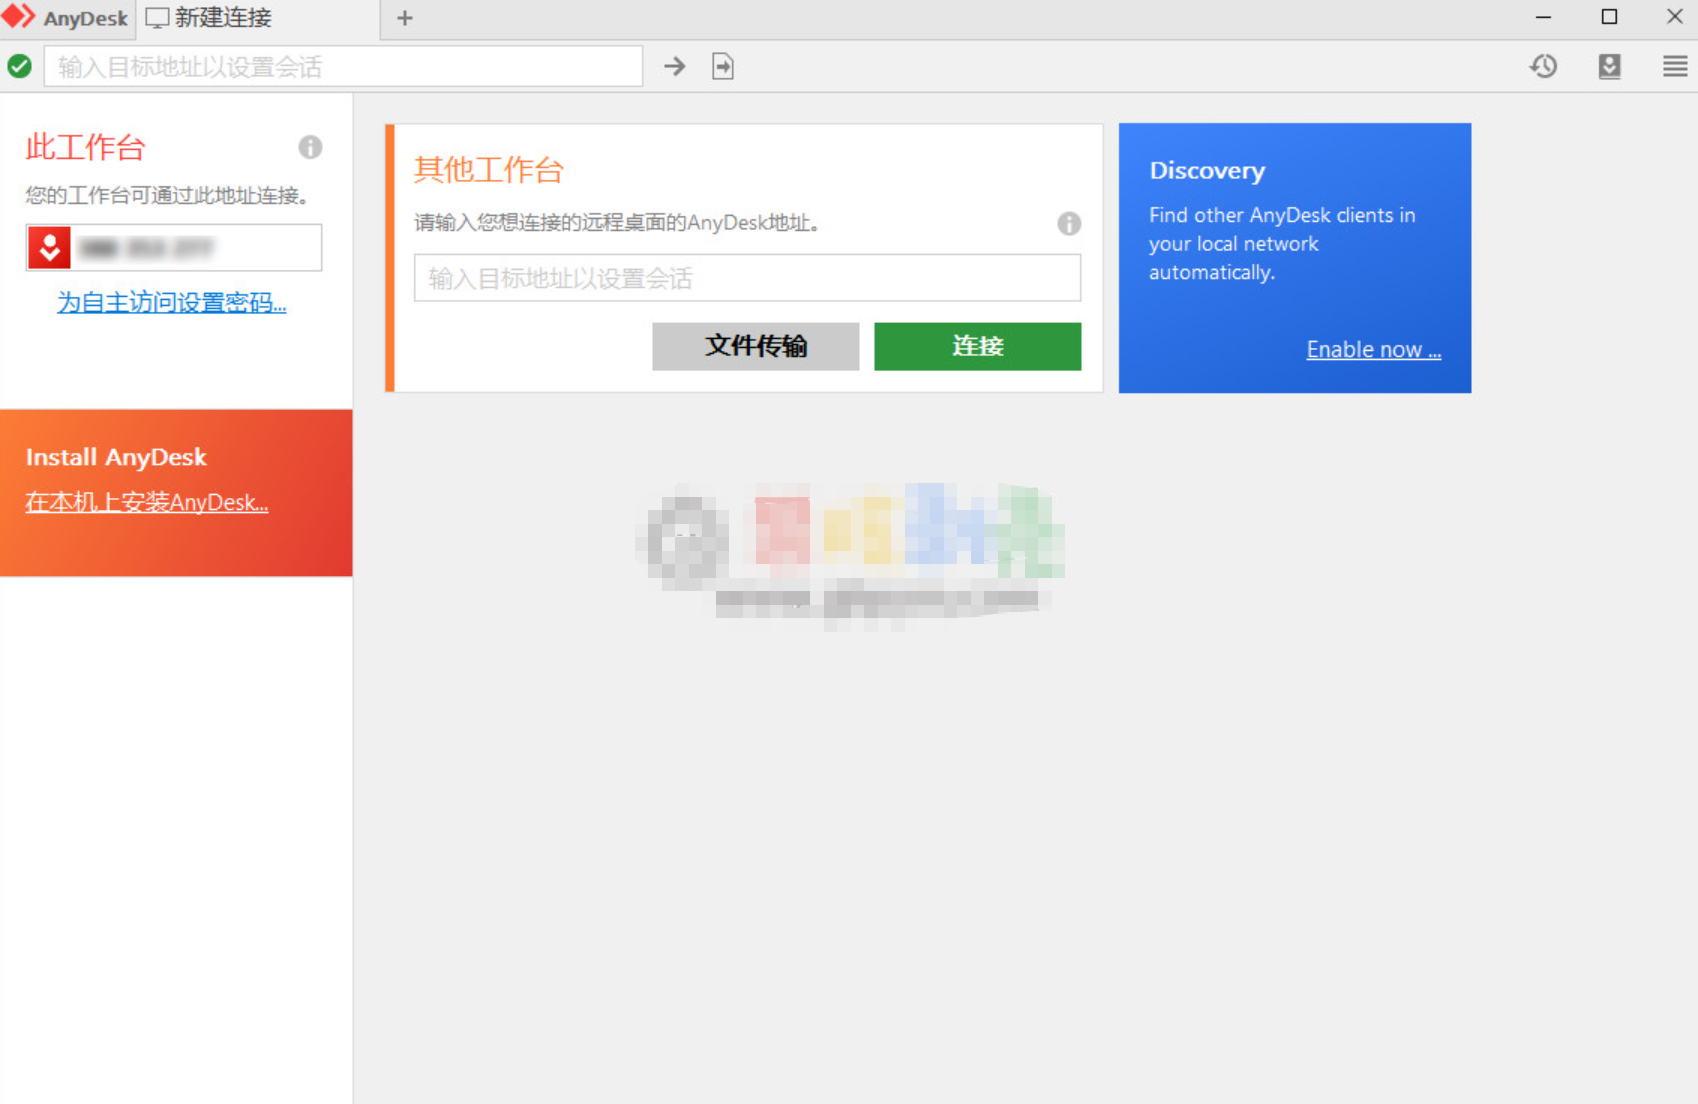Click the red AnyDesk ID icon beside workstation address
Viewport: 1698px width, 1104px height.
tap(48, 247)
